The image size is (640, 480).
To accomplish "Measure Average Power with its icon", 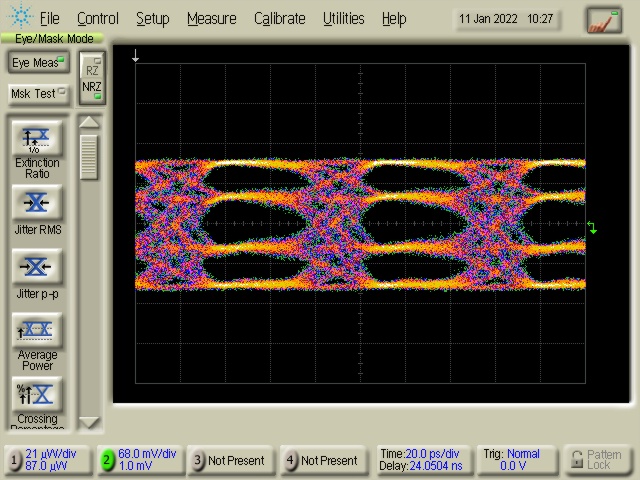I will (x=37, y=330).
